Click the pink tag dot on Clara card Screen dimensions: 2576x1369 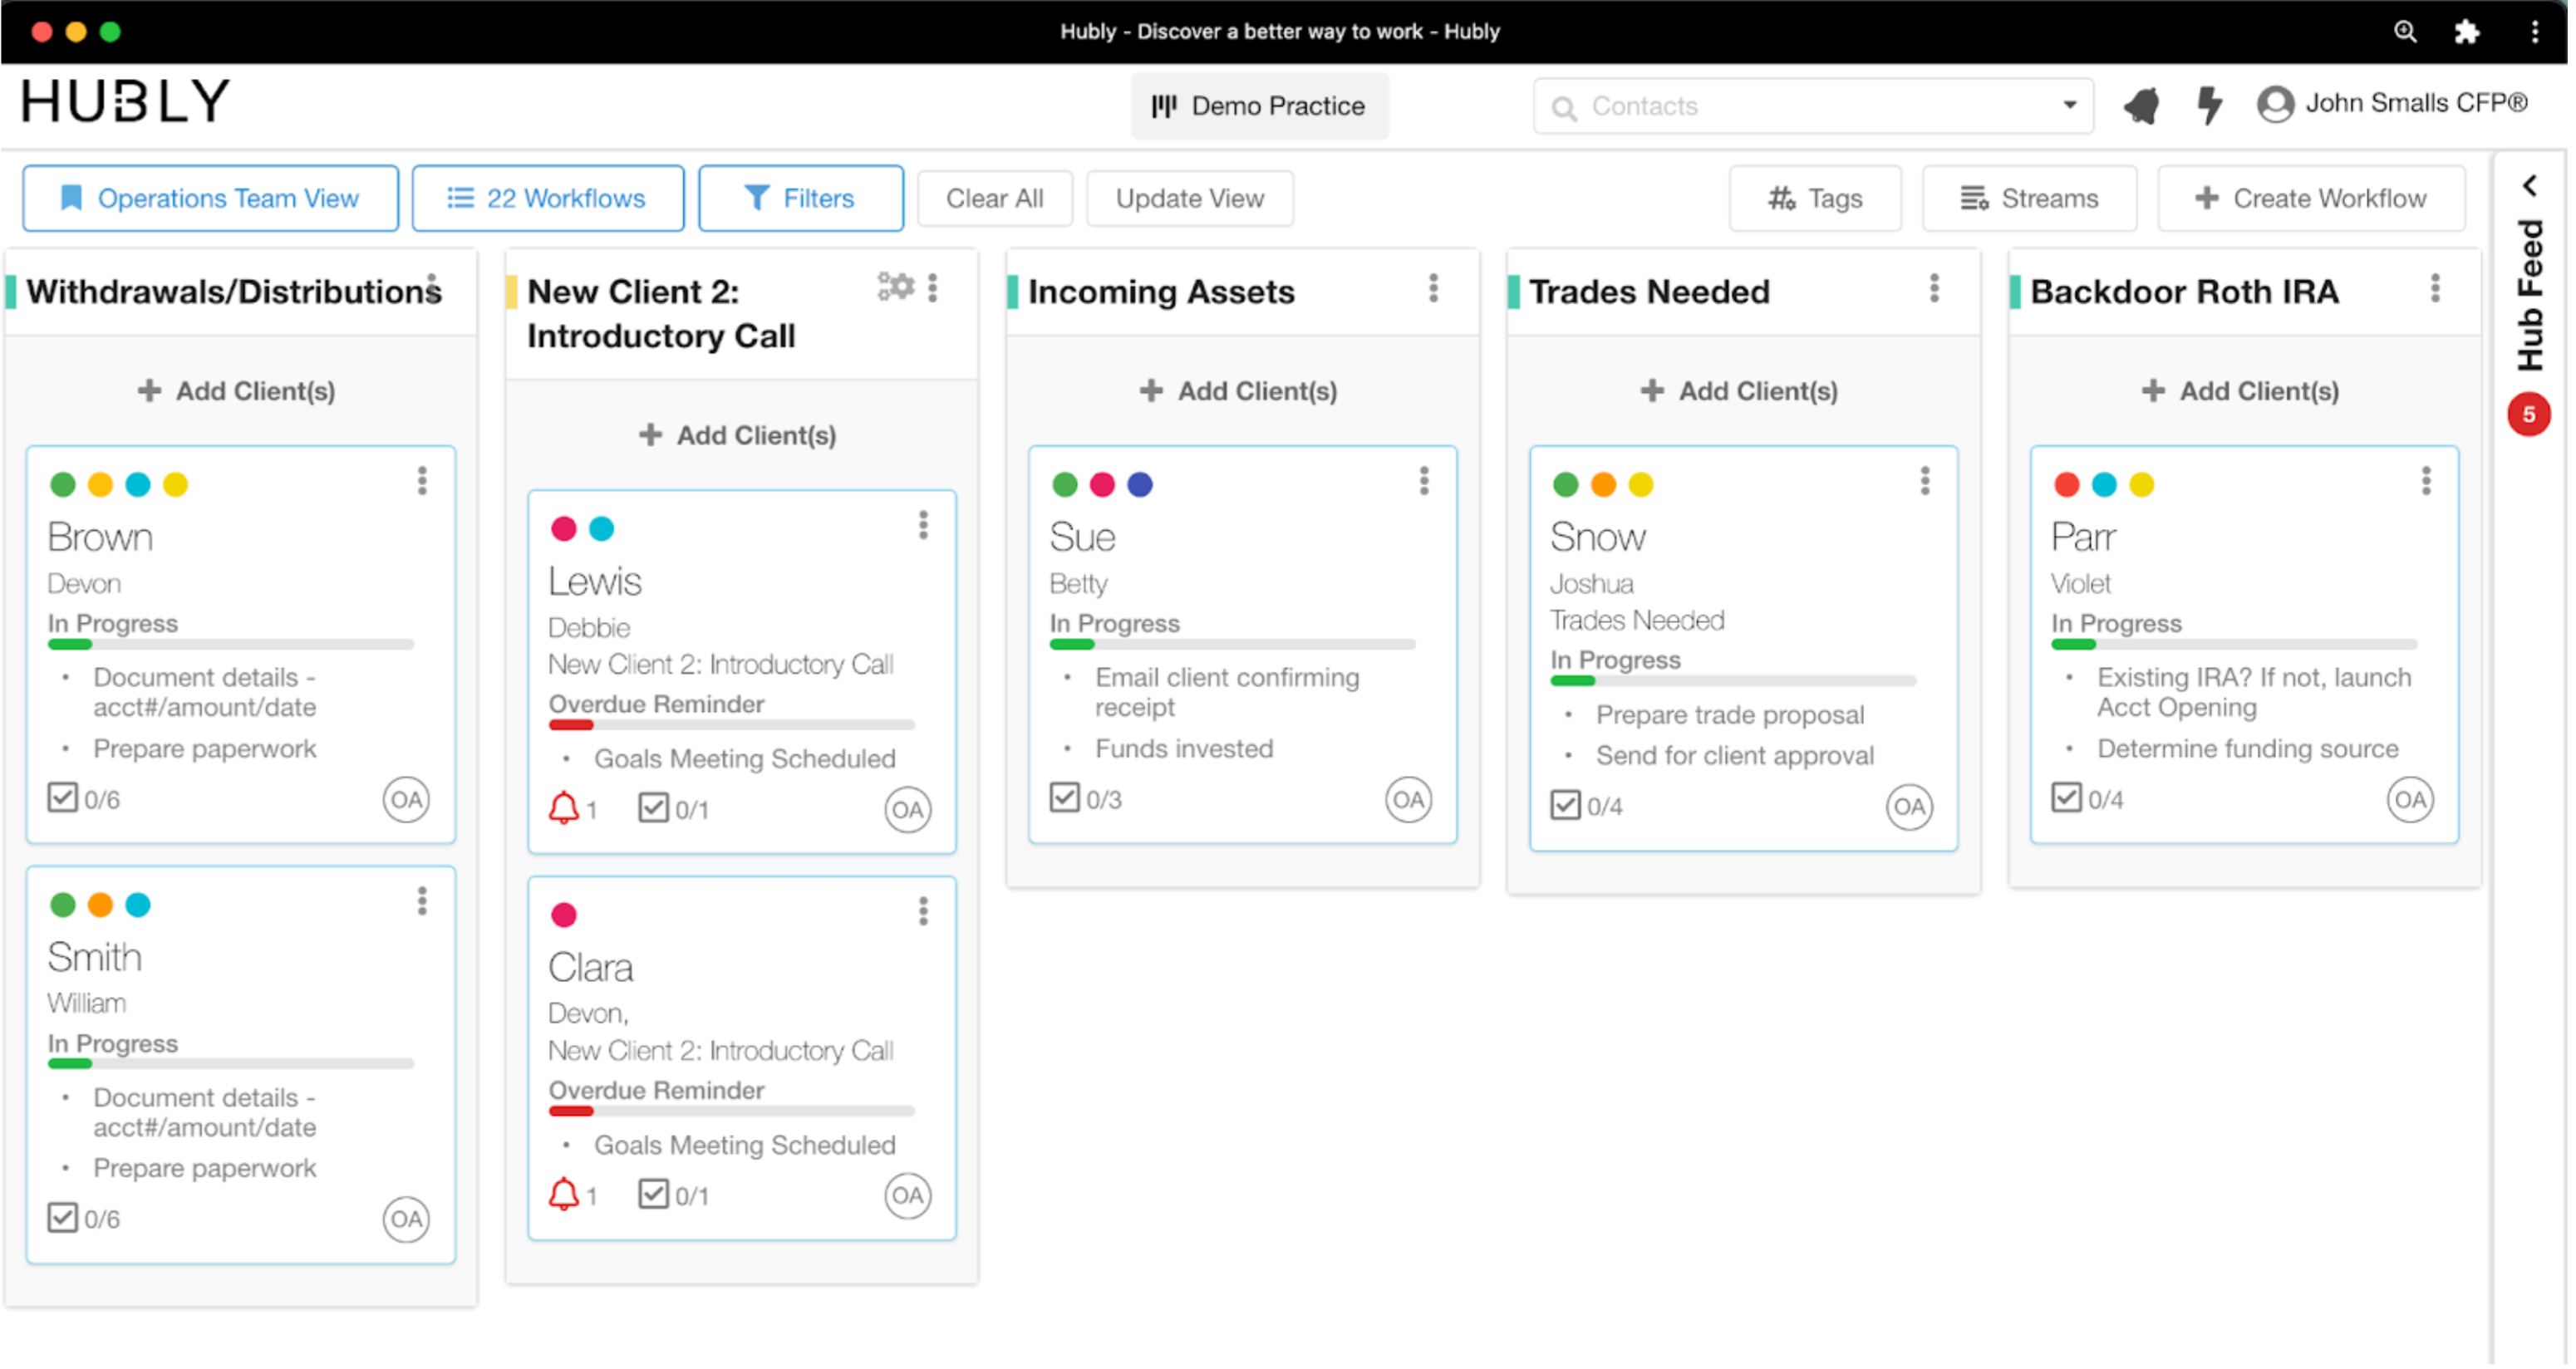tap(564, 915)
